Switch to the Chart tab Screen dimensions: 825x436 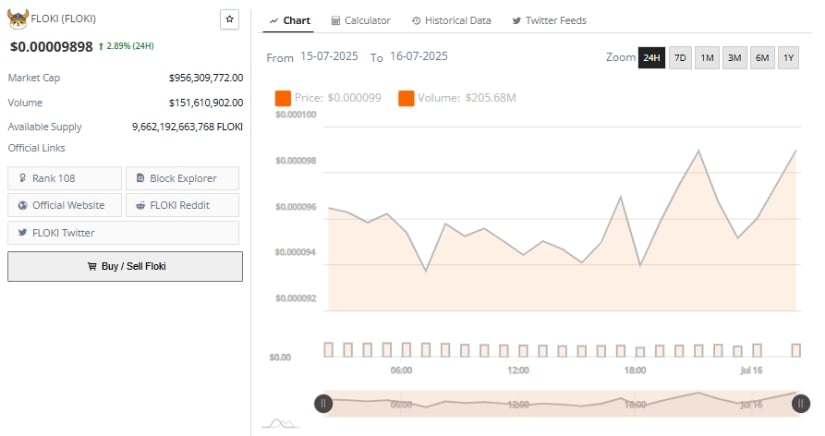pyautogui.click(x=289, y=21)
